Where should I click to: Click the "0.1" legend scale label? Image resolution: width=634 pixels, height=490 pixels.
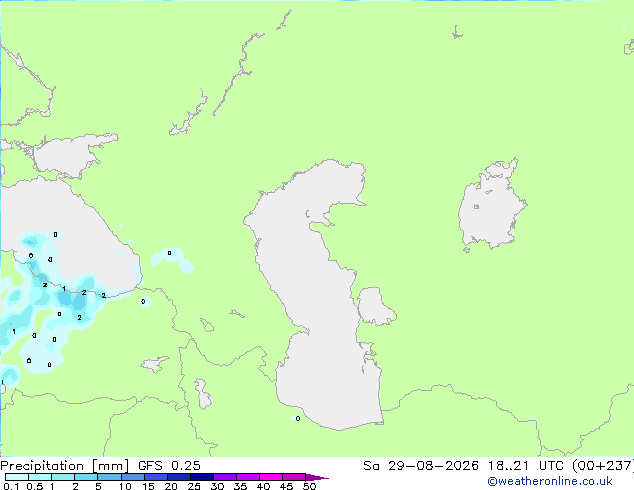(x=11, y=486)
